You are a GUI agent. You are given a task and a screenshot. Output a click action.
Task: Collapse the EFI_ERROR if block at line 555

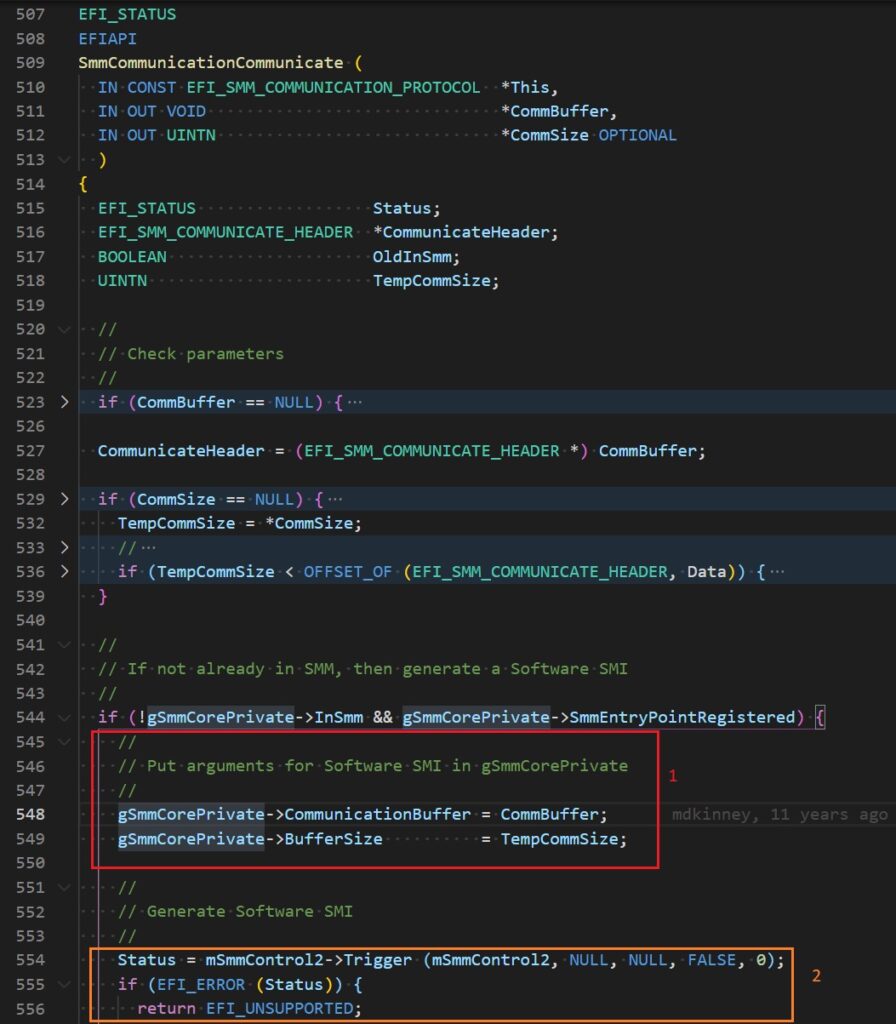coord(65,984)
